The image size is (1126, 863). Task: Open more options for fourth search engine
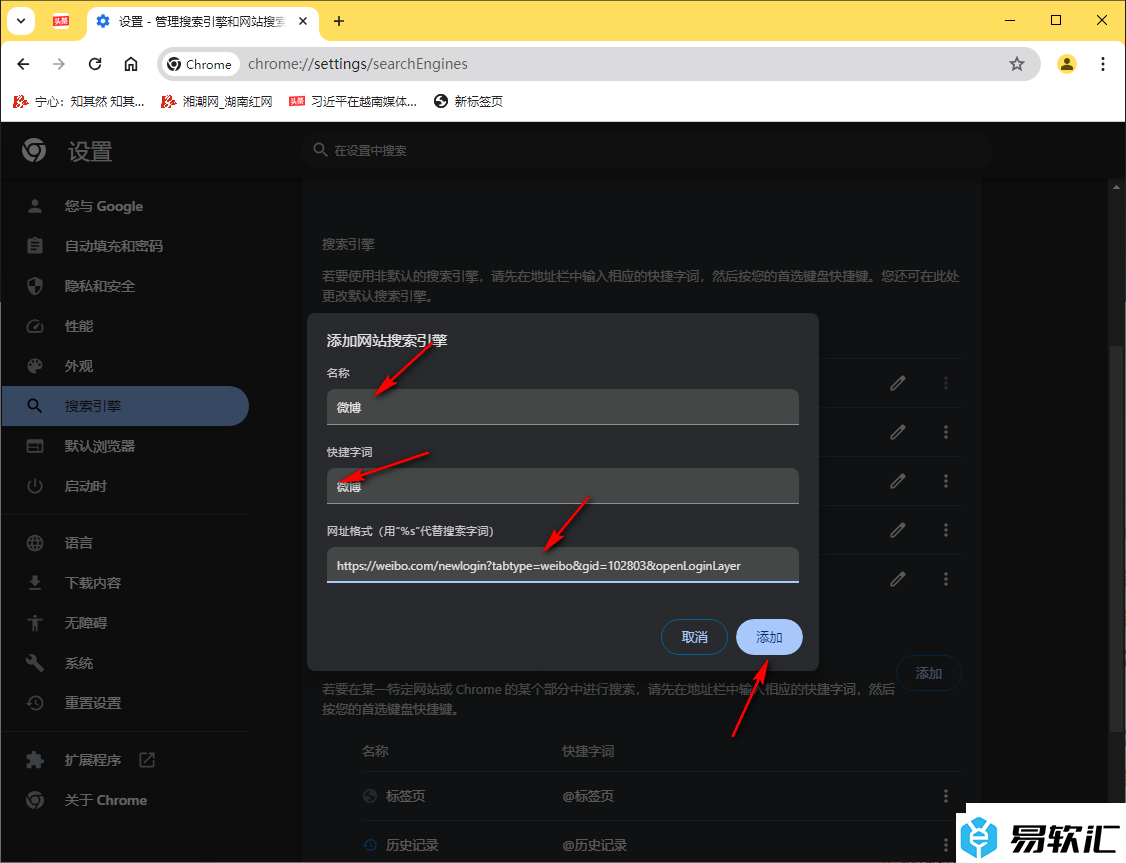(946, 530)
